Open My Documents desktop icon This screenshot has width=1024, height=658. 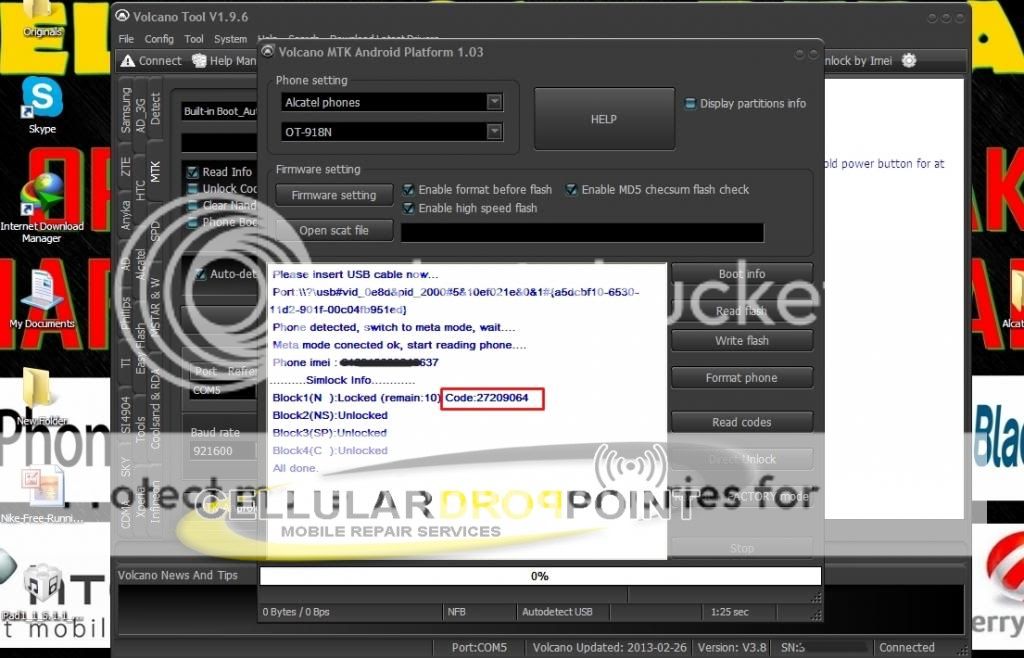click(42, 293)
